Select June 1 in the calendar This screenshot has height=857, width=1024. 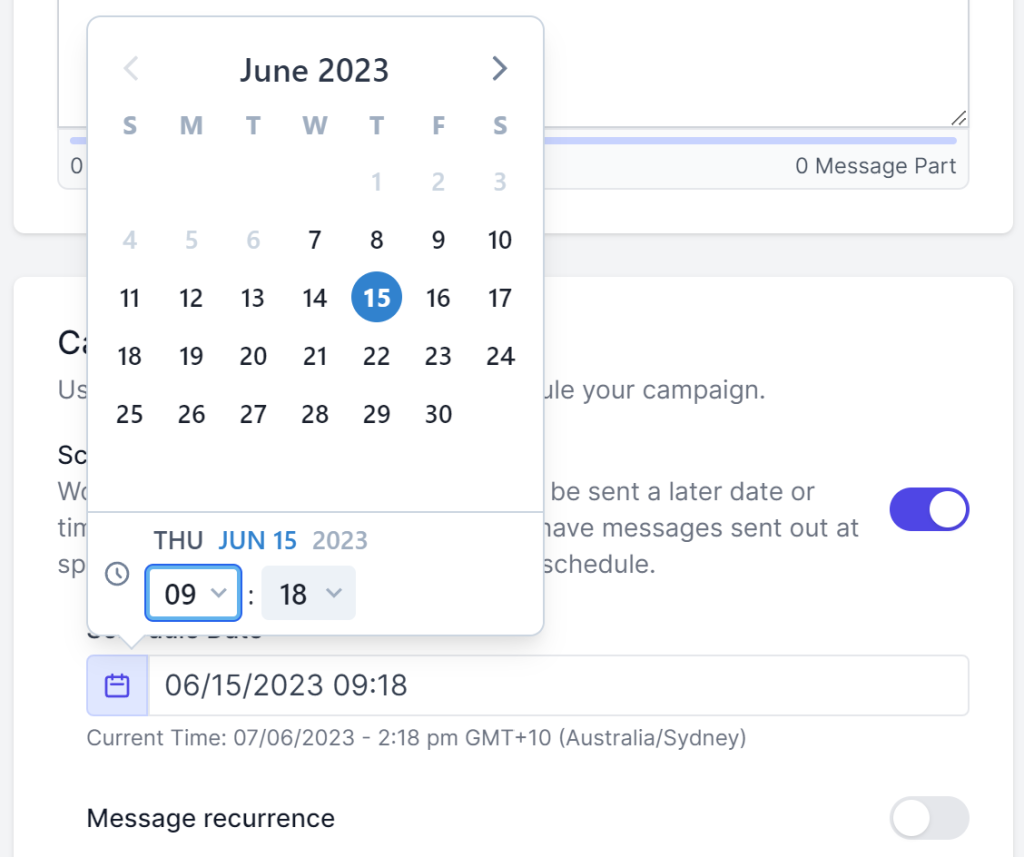pyautogui.click(x=376, y=182)
